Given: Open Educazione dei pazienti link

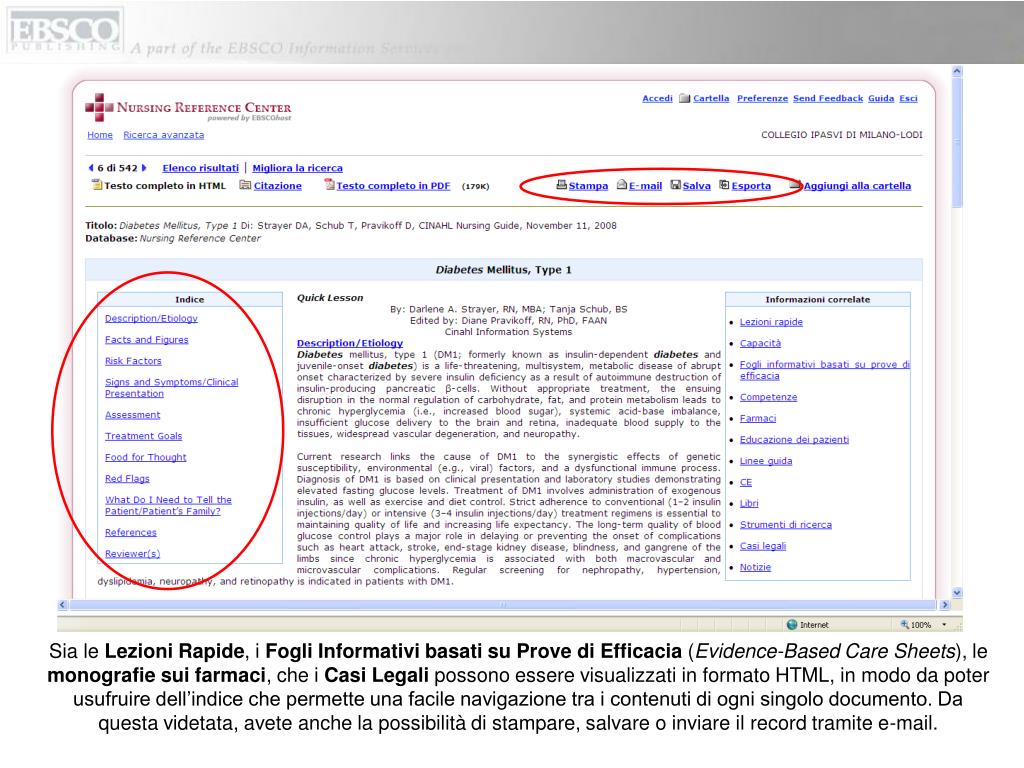Looking at the screenshot, I should 794,440.
